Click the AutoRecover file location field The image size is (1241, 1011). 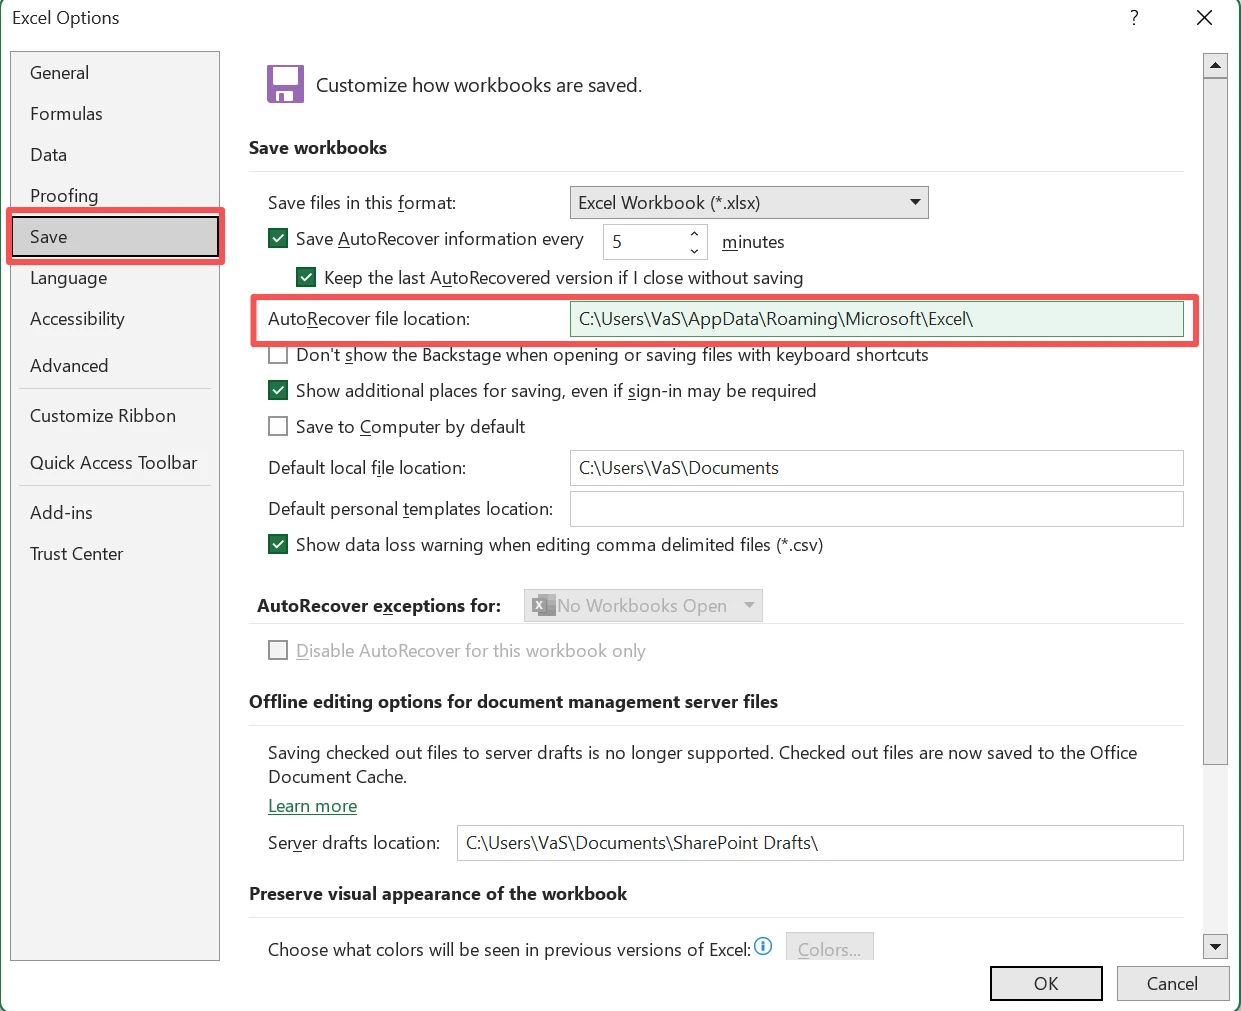pyautogui.click(x=876, y=319)
